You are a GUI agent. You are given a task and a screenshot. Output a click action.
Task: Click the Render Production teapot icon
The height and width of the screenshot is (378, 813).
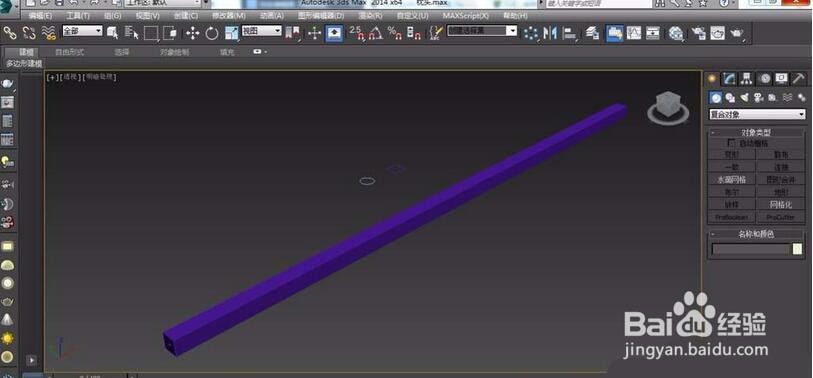pos(737,34)
